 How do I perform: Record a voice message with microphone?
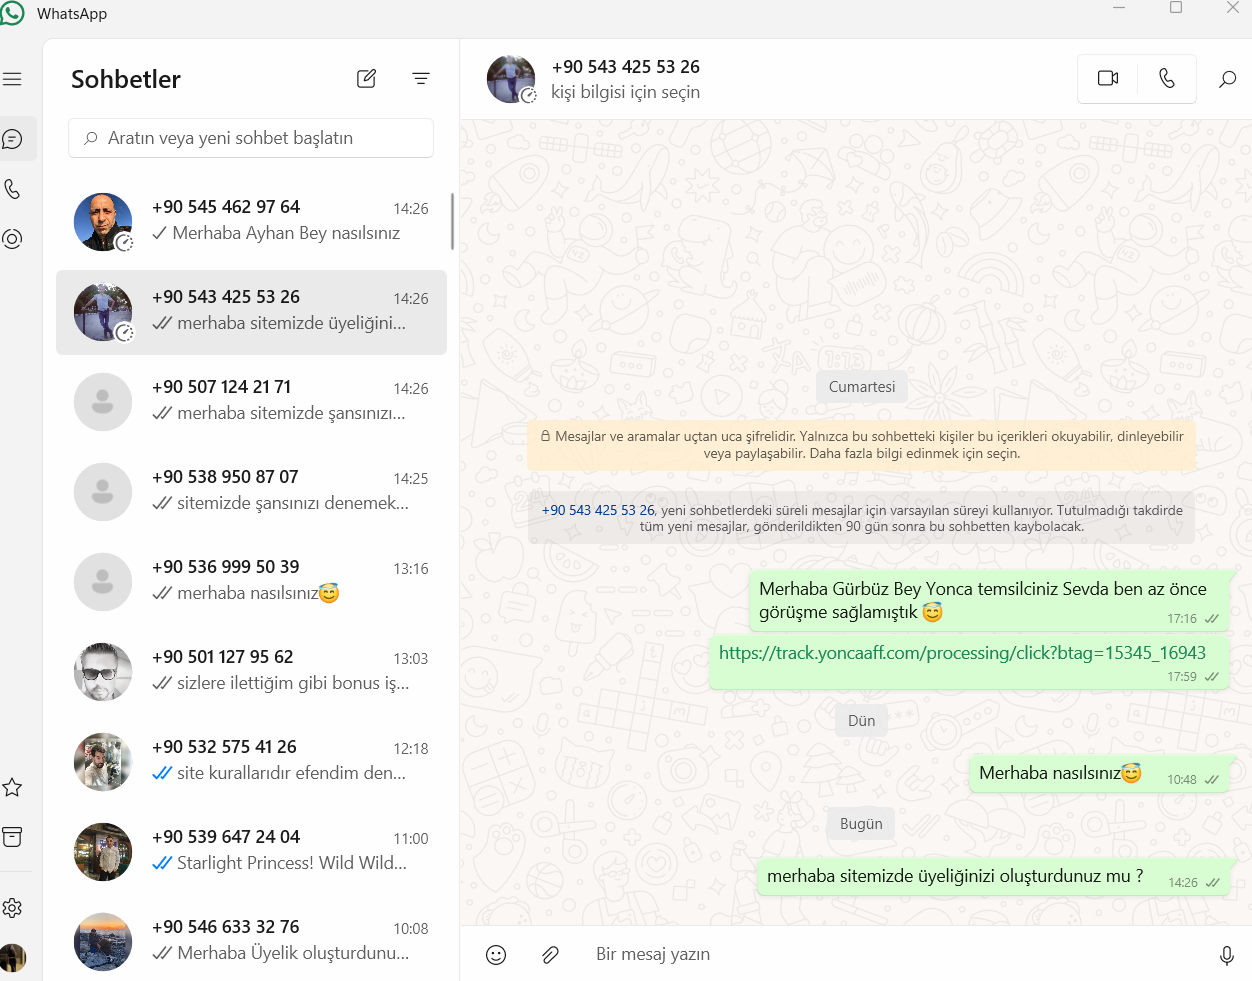(x=1227, y=955)
